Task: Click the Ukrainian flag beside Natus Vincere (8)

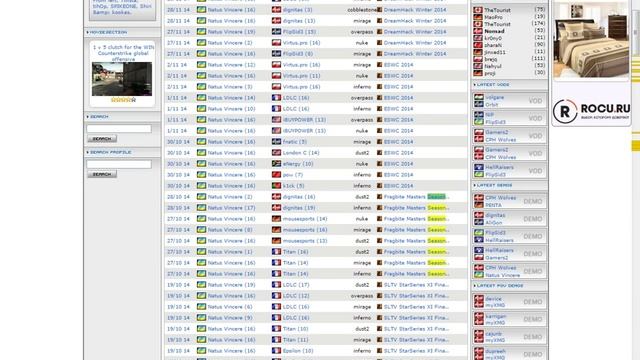Action: click(201, 230)
